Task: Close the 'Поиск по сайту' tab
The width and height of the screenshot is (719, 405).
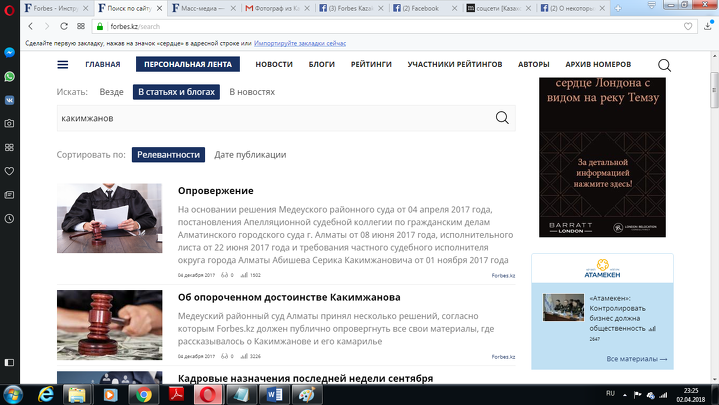Action: (x=159, y=8)
